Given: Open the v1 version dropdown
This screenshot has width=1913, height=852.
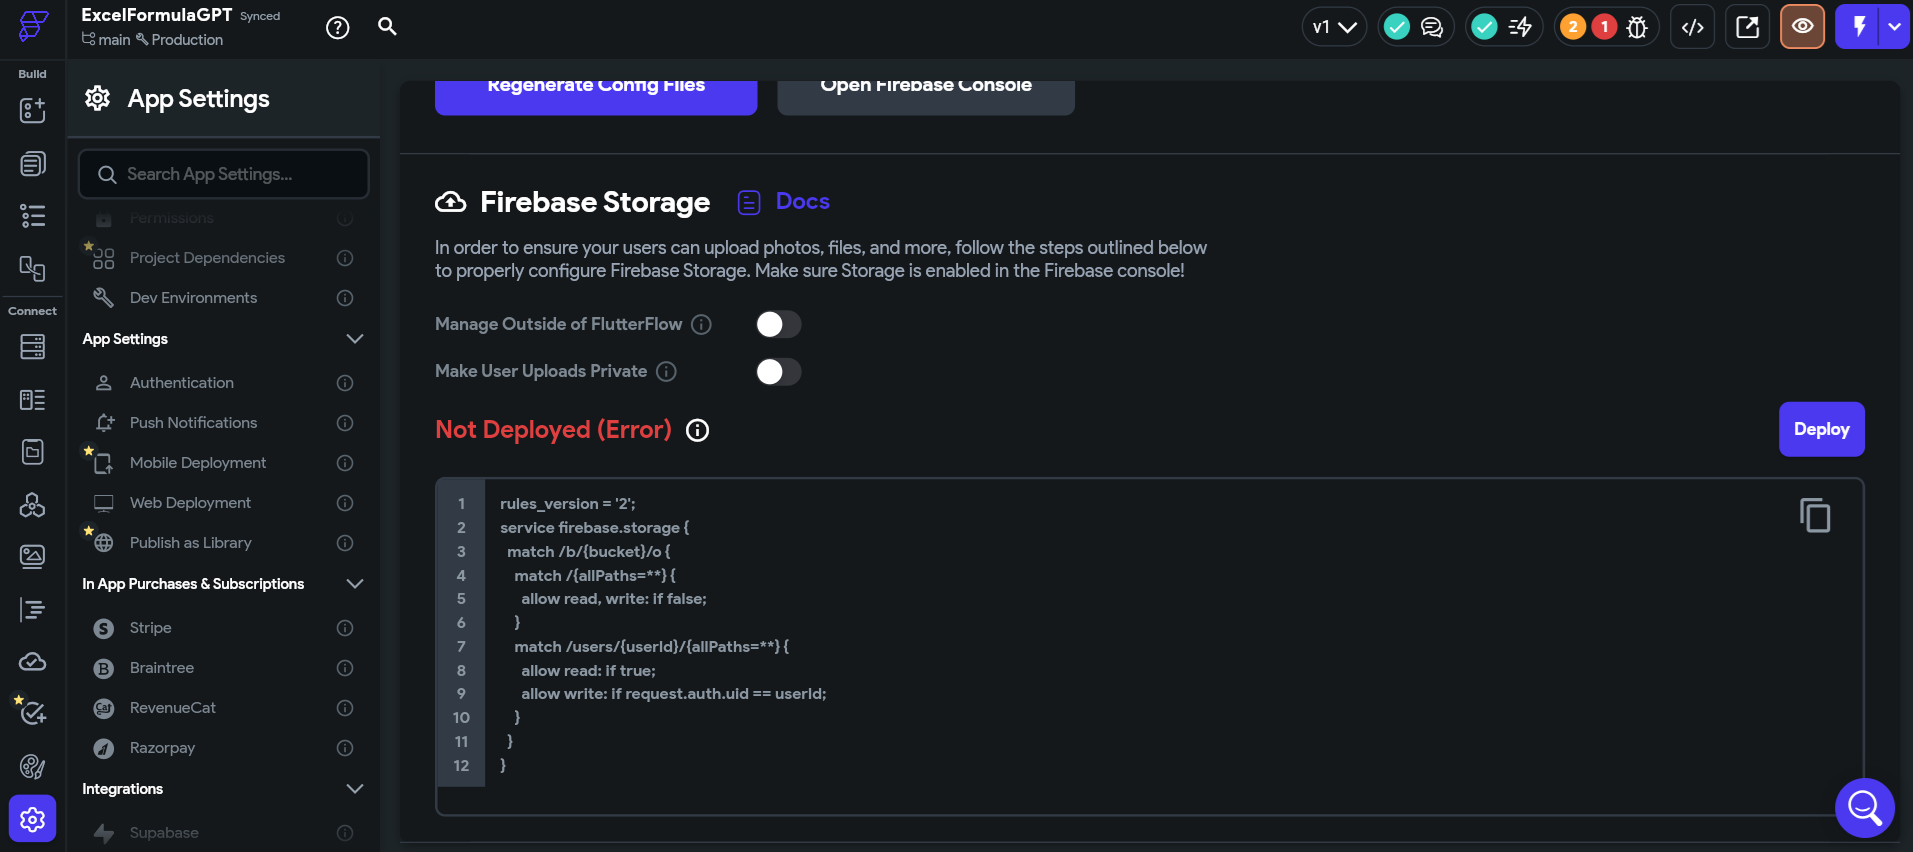Looking at the screenshot, I should click(x=1334, y=27).
